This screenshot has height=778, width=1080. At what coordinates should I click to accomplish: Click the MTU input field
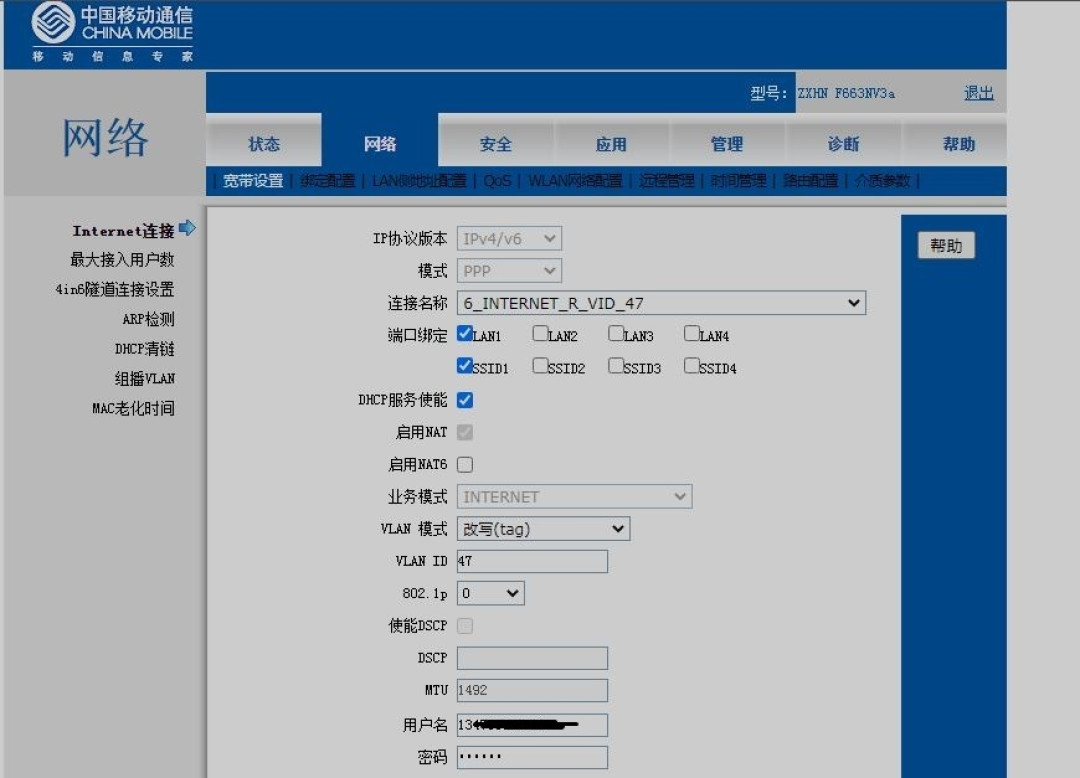tap(532, 691)
